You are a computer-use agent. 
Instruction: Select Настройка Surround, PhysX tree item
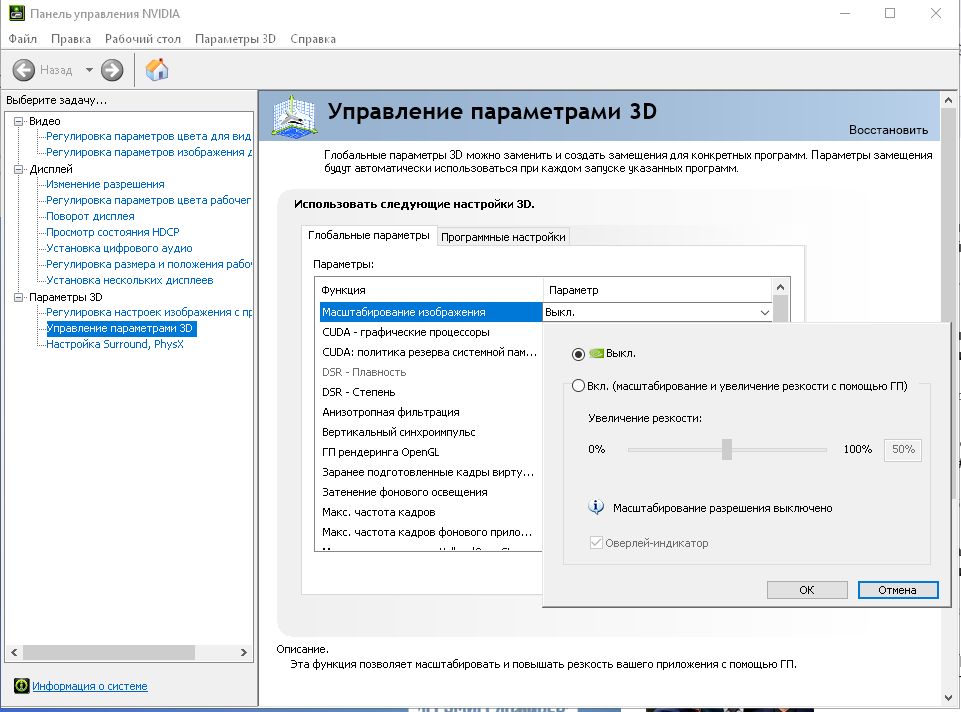[115, 344]
